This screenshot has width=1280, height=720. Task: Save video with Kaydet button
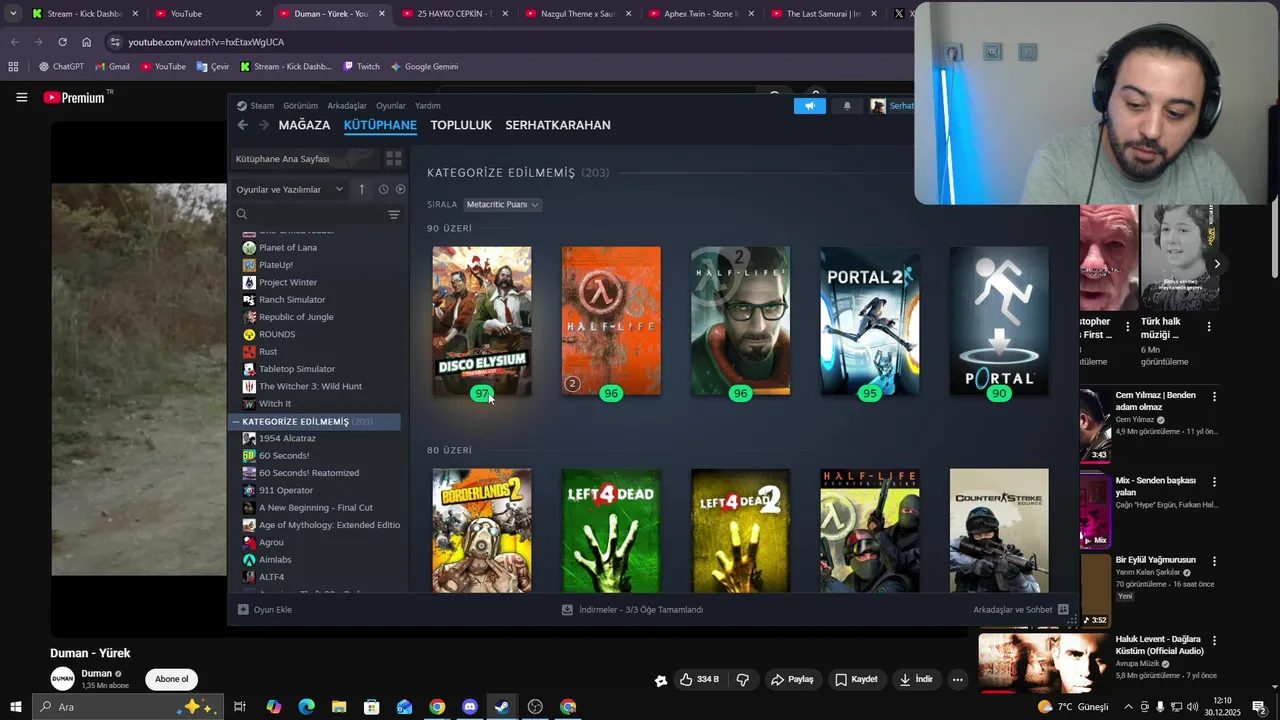coord(856,679)
